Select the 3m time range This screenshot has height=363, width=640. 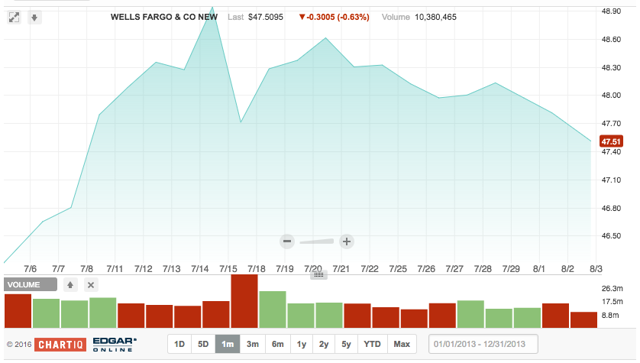click(x=253, y=344)
